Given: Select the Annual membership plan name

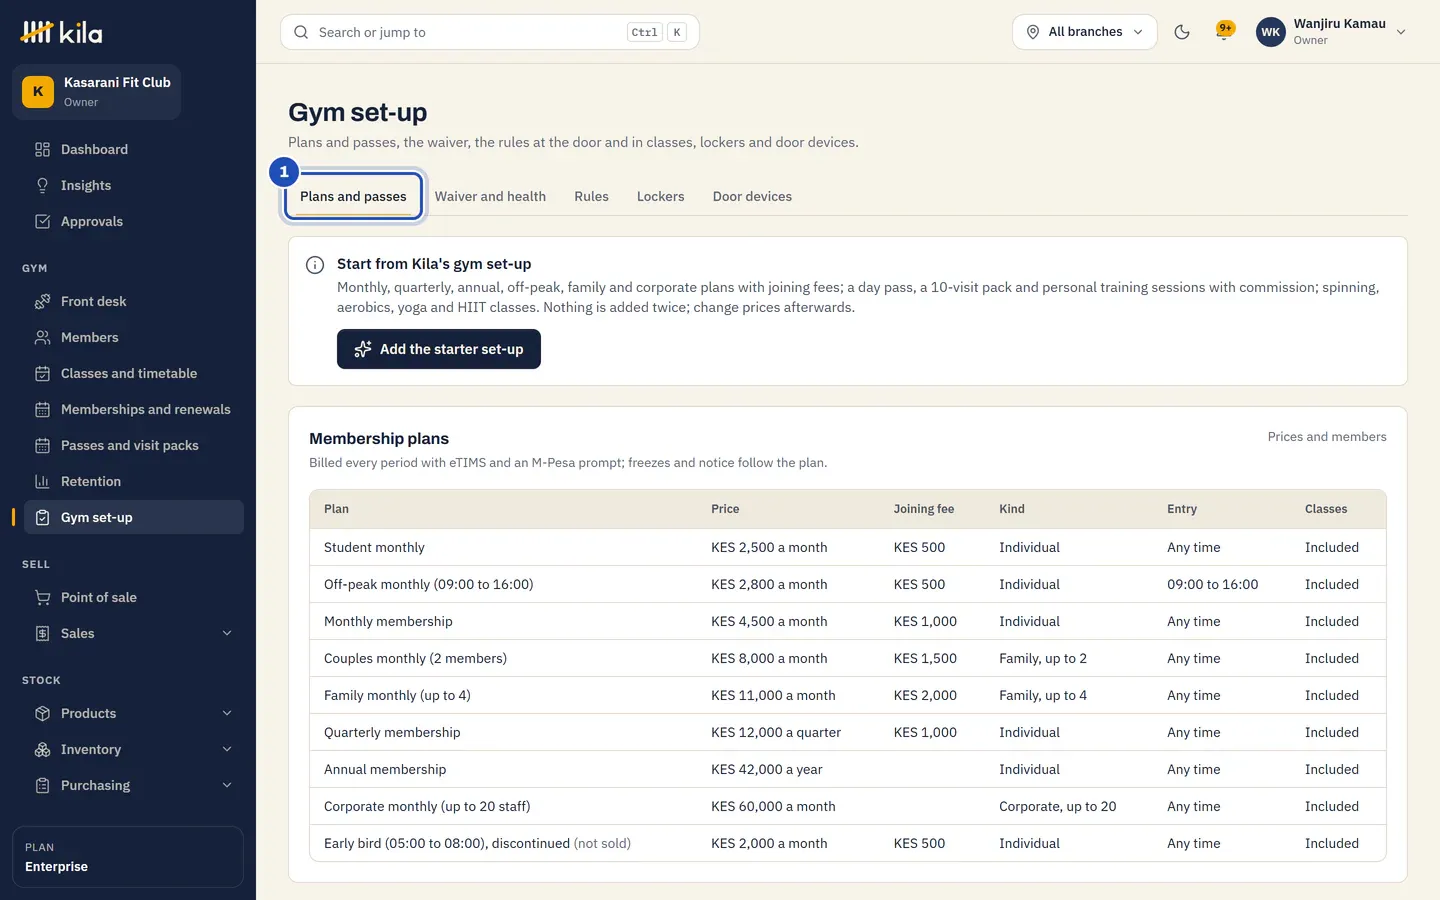Looking at the screenshot, I should [x=385, y=769].
